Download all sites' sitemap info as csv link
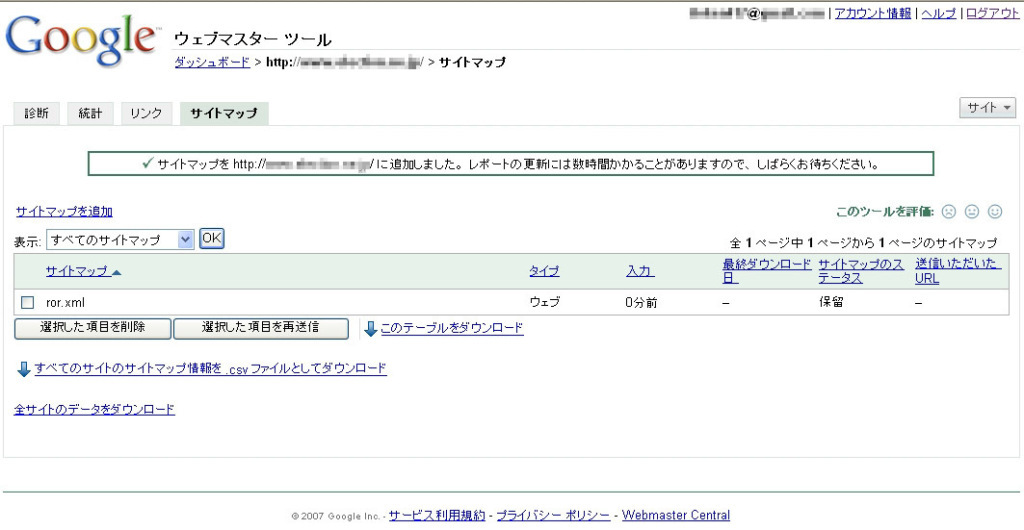 [211, 368]
